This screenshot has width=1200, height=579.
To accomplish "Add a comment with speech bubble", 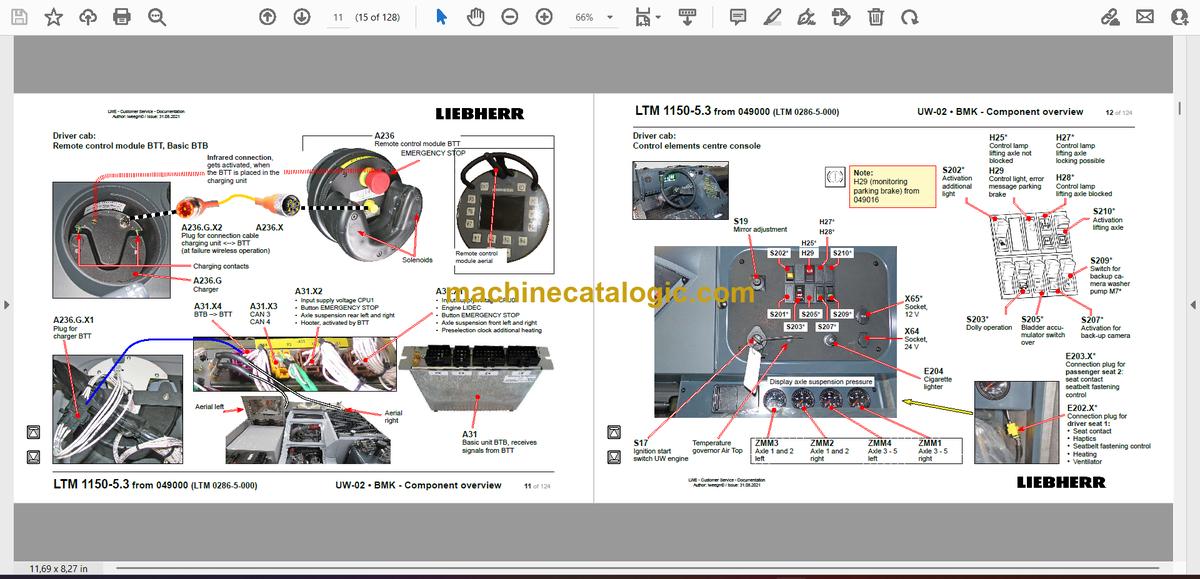I will pyautogui.click(x=738, y=17).
